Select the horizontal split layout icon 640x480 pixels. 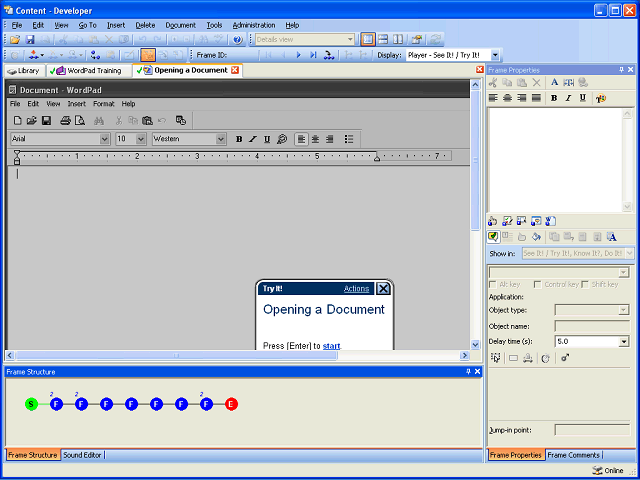point(383,40)
